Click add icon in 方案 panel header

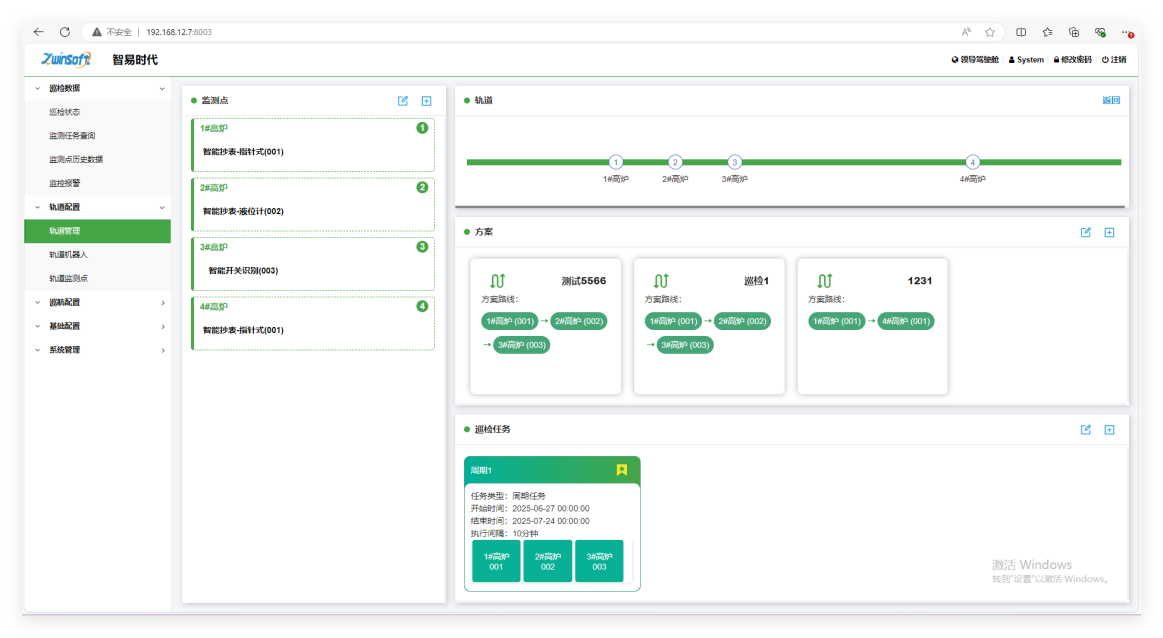click(x=1109, y=232)
